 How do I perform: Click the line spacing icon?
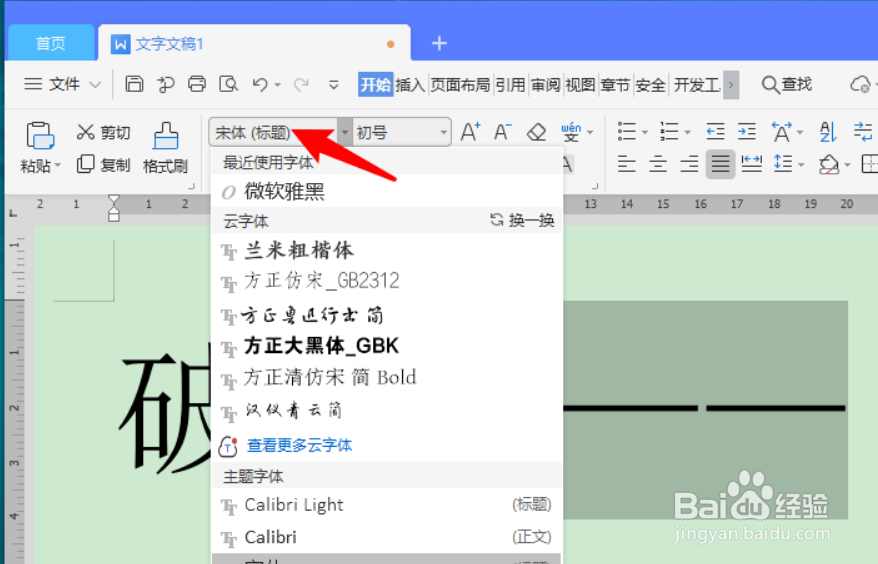783,164
